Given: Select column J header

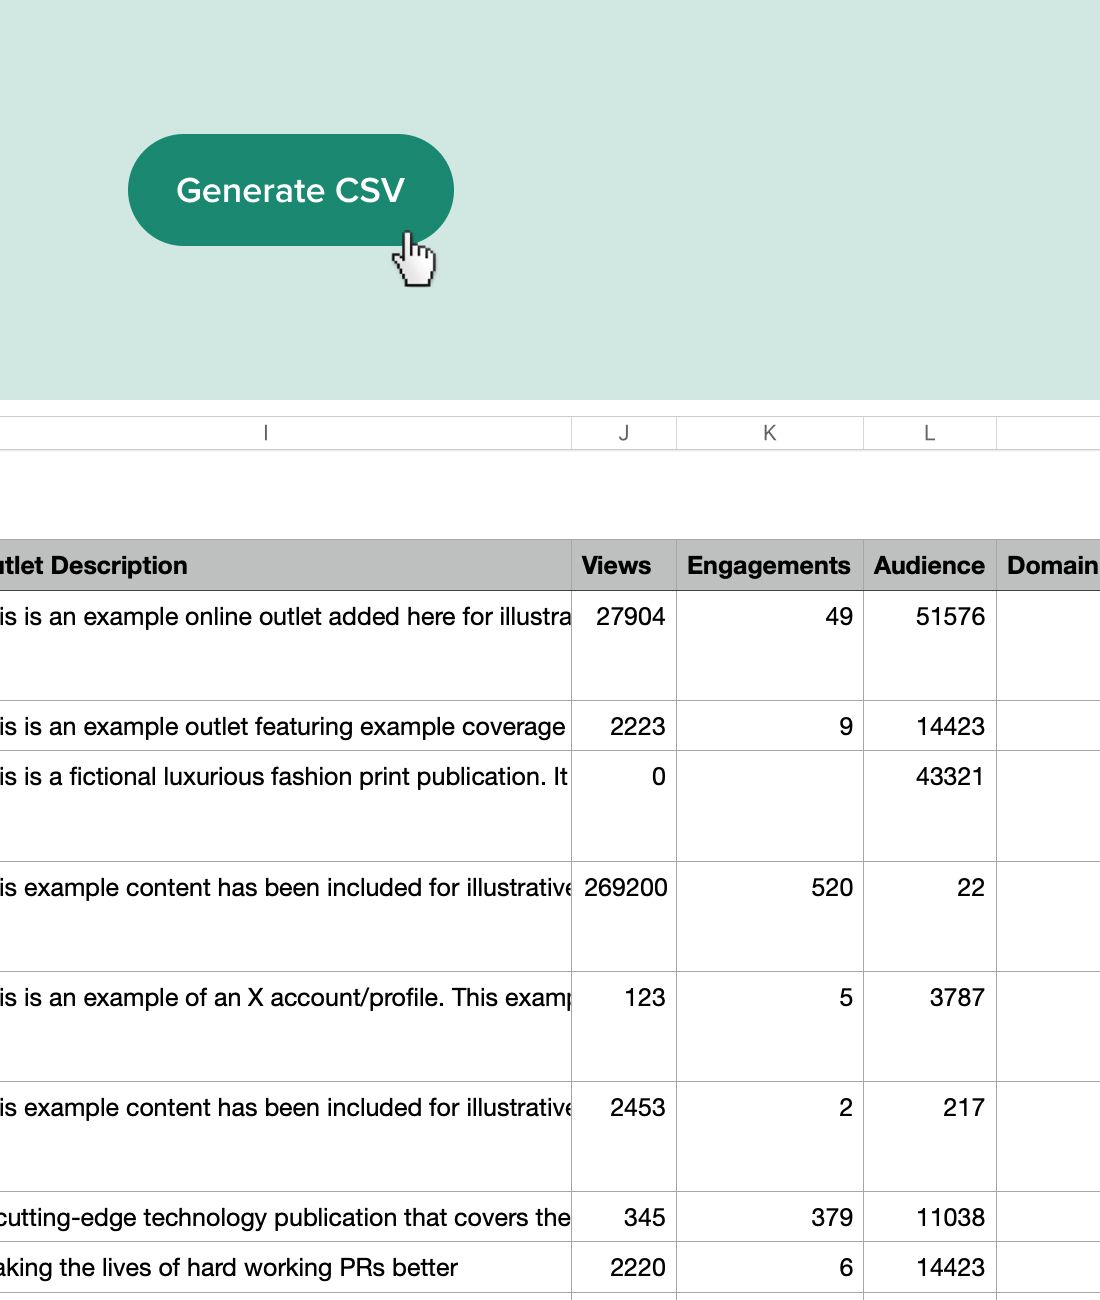Looking at the screenshot, I should click(624, 433).
